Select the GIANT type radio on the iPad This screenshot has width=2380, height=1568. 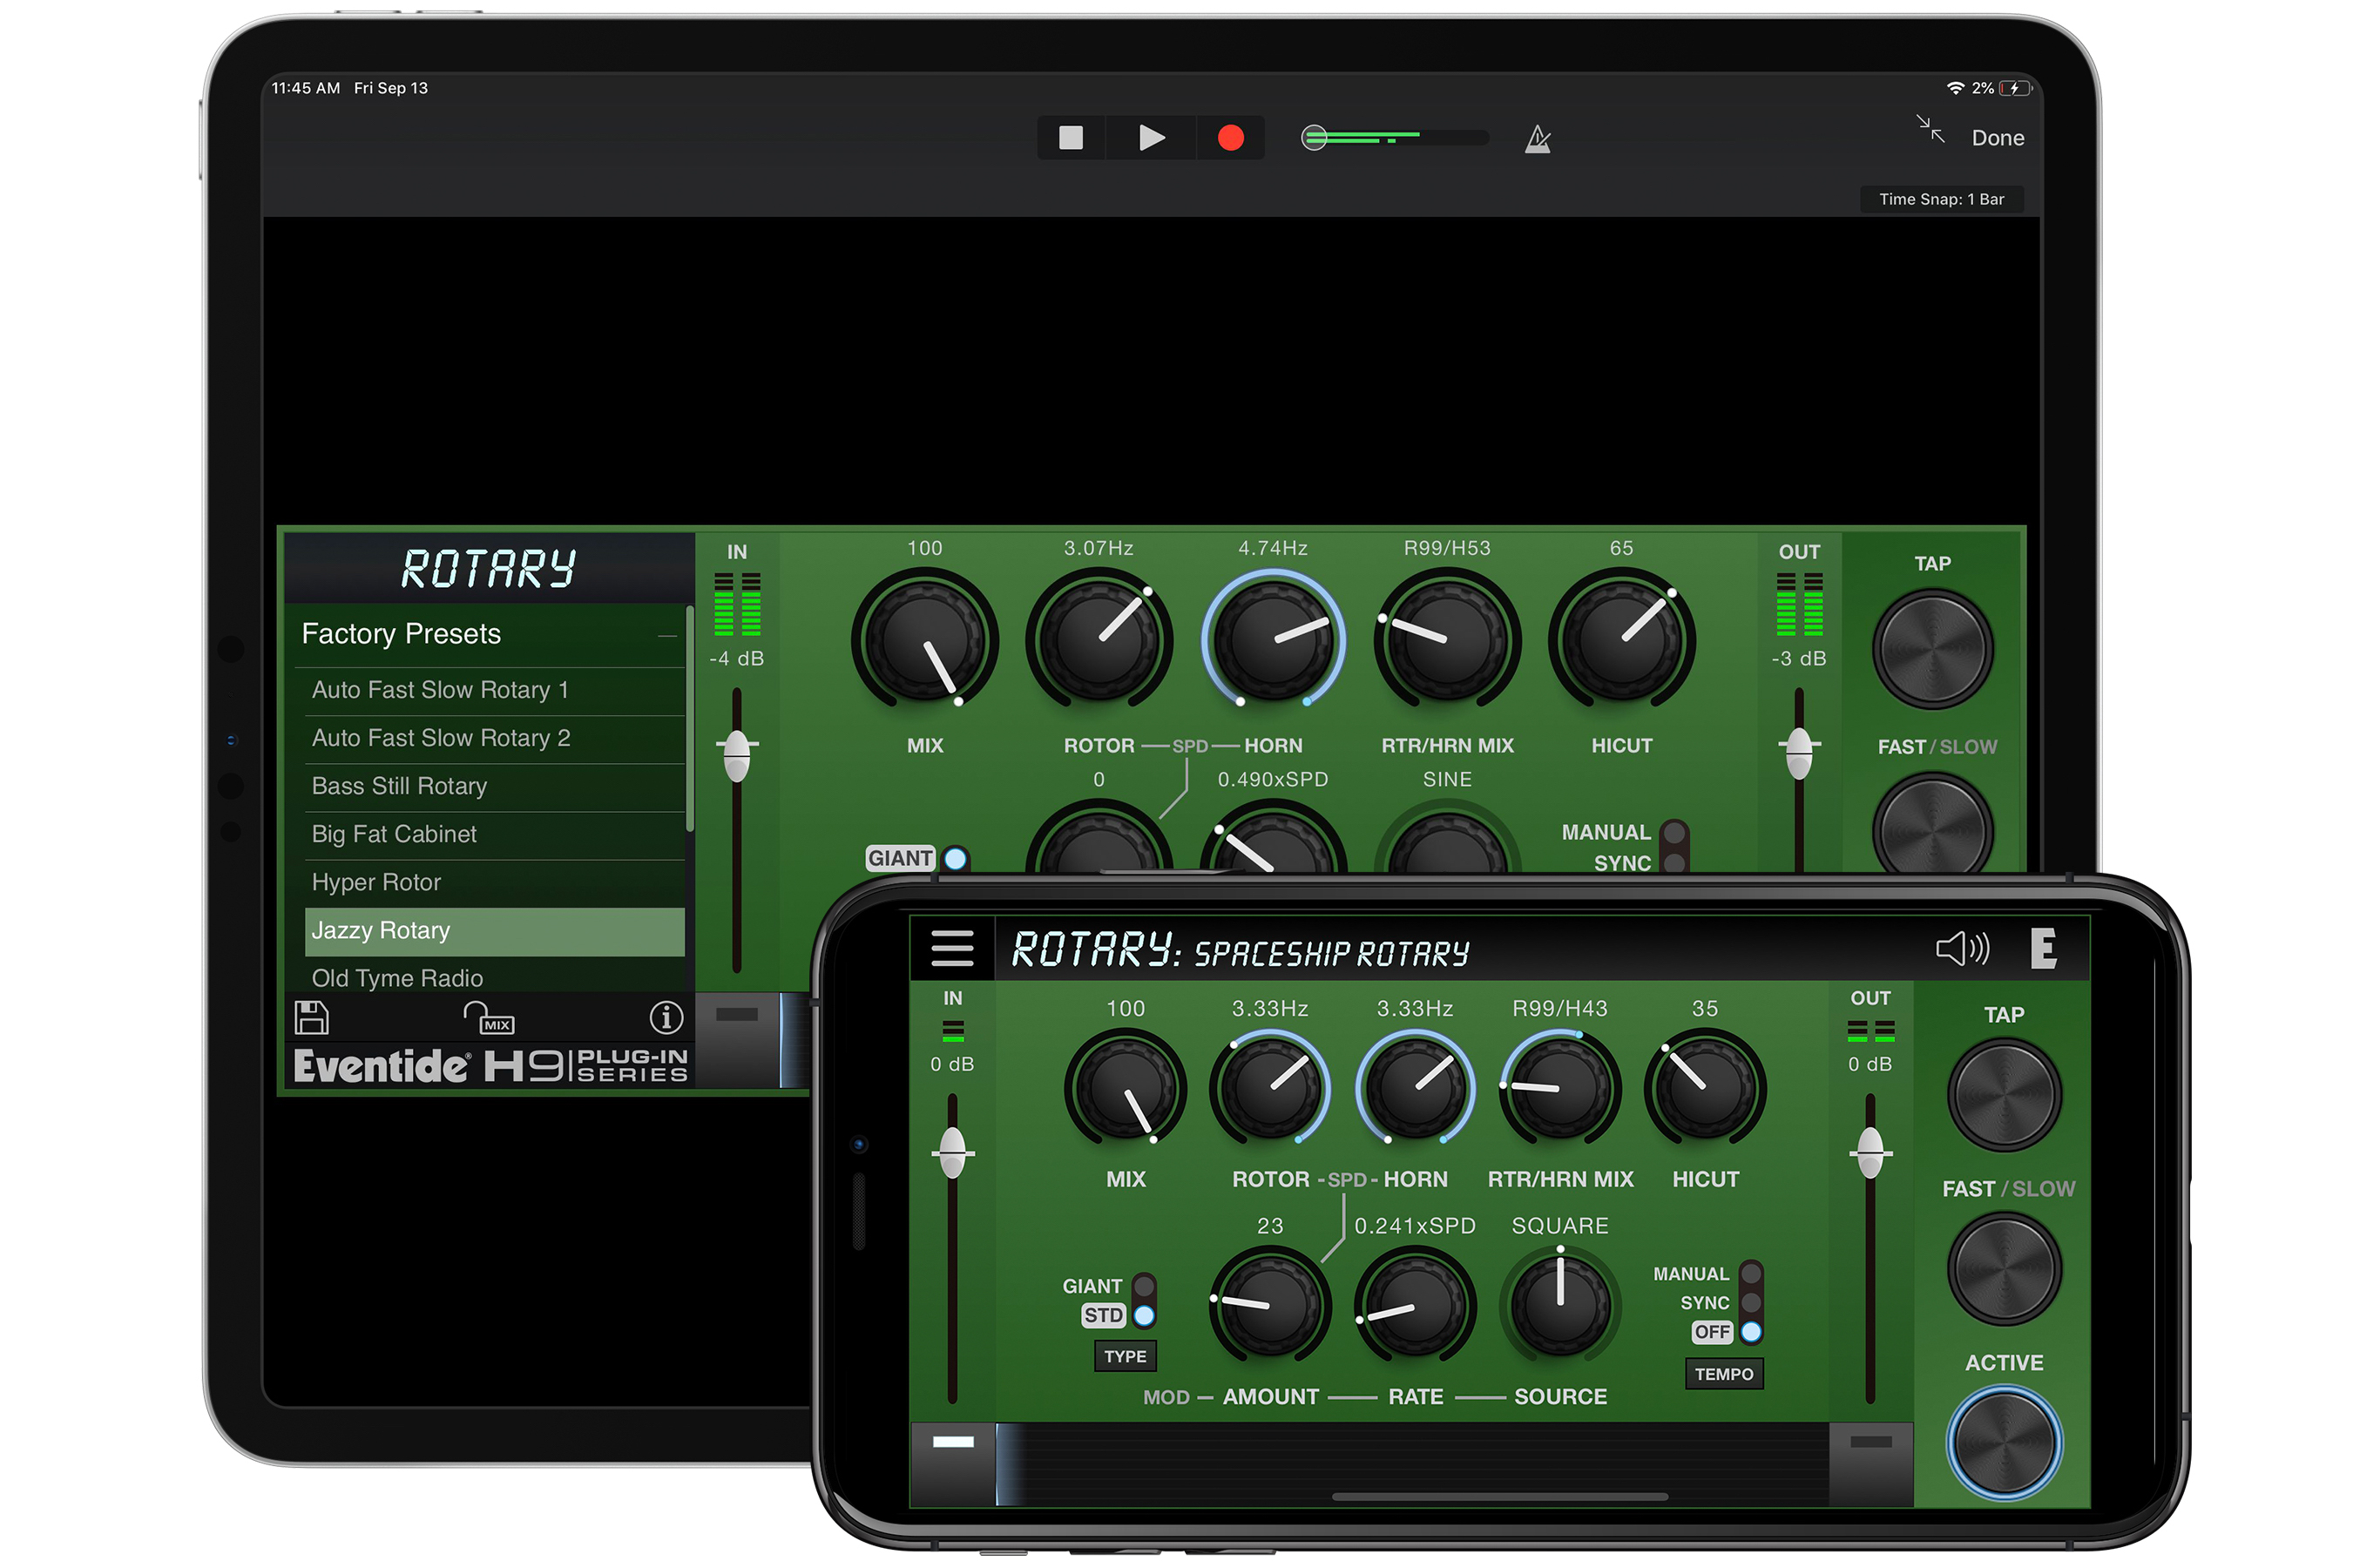tap(955, 859)
